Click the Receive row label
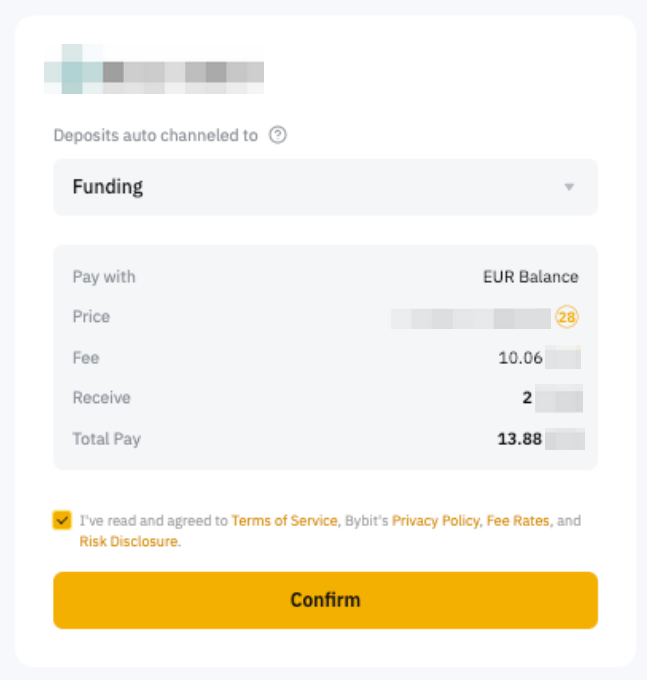Viewport: 650px width, 680px height. tap(101, 398)
